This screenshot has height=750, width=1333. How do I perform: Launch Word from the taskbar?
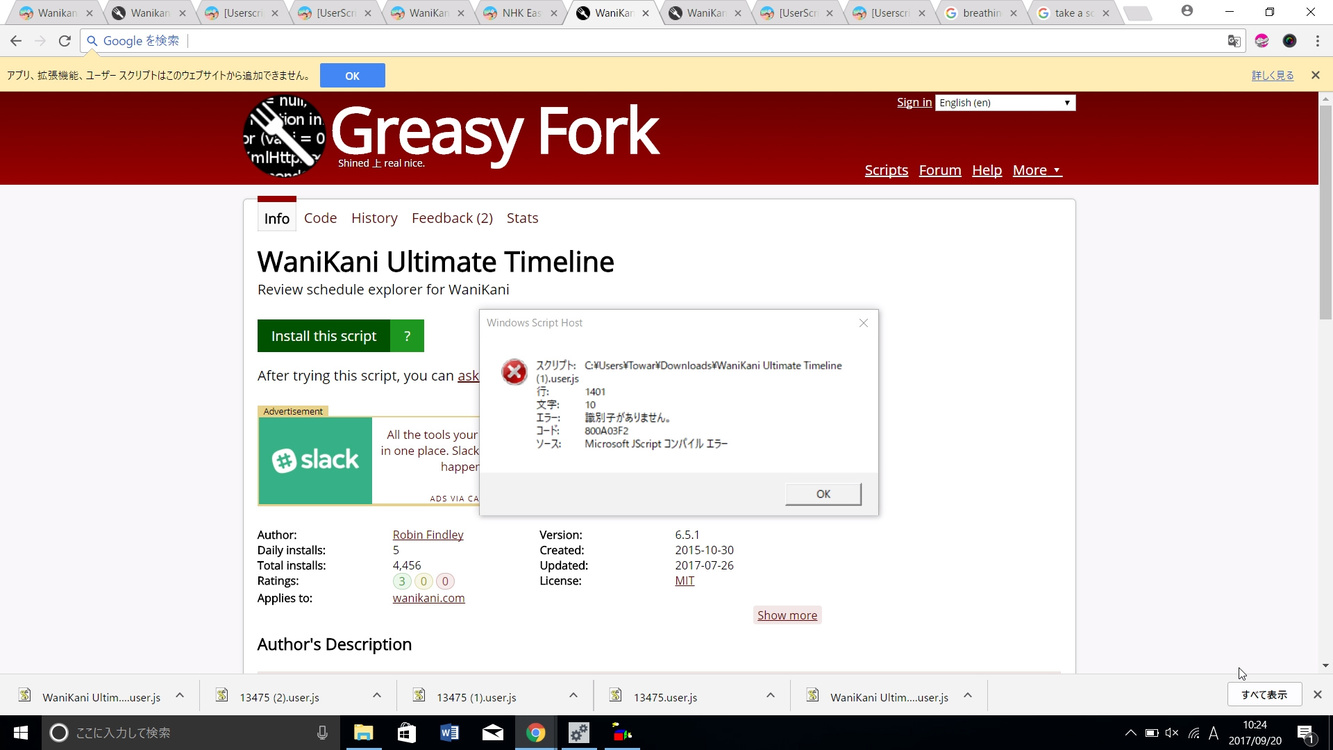point(449,733)
